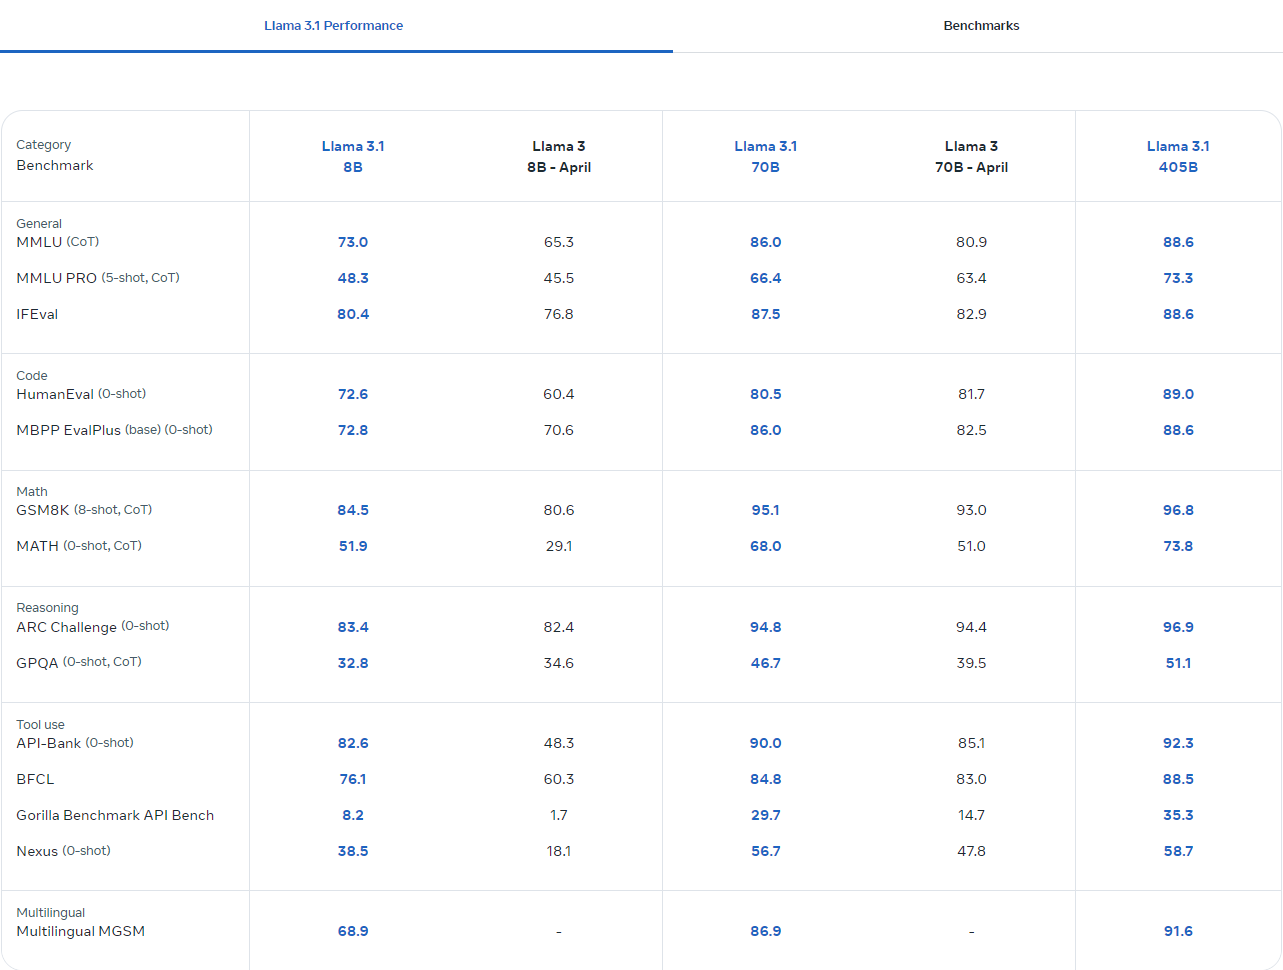Click the 68.9 Multilingual MGSM score
This screenshot has width=1283, height=970.
pos(353,931)
